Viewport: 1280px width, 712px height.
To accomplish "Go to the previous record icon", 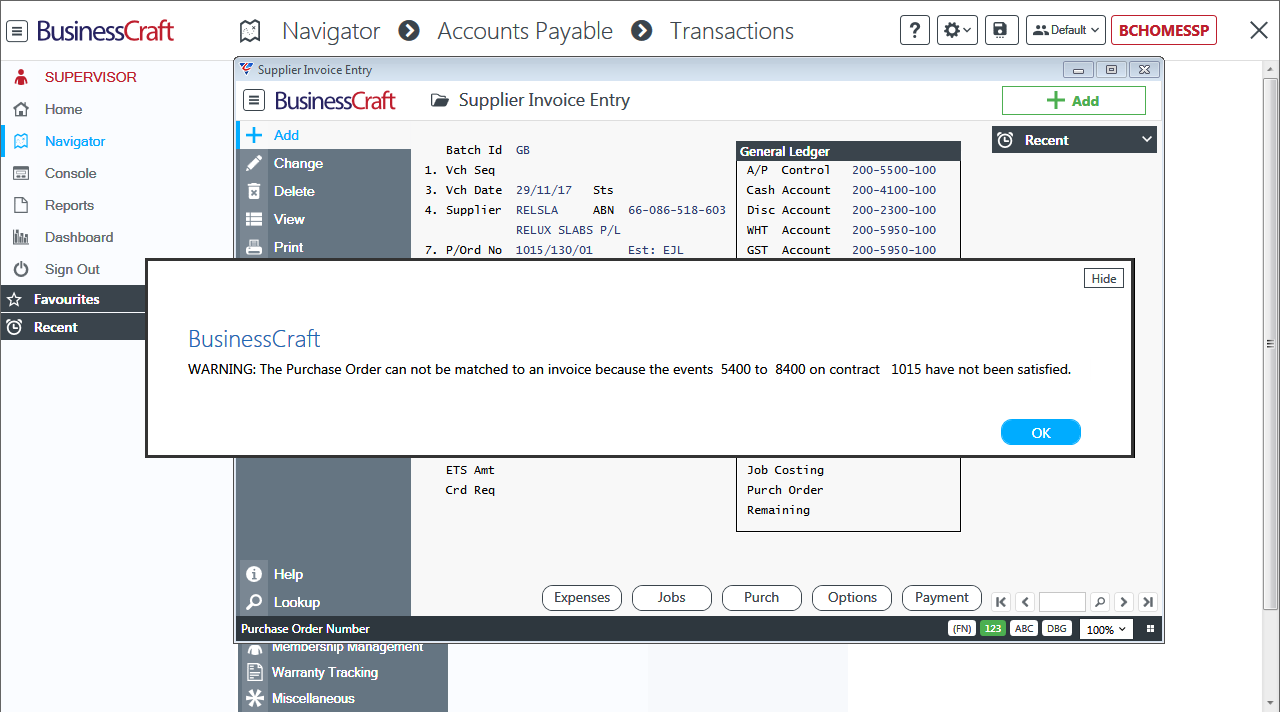I will pos(1025,602).
